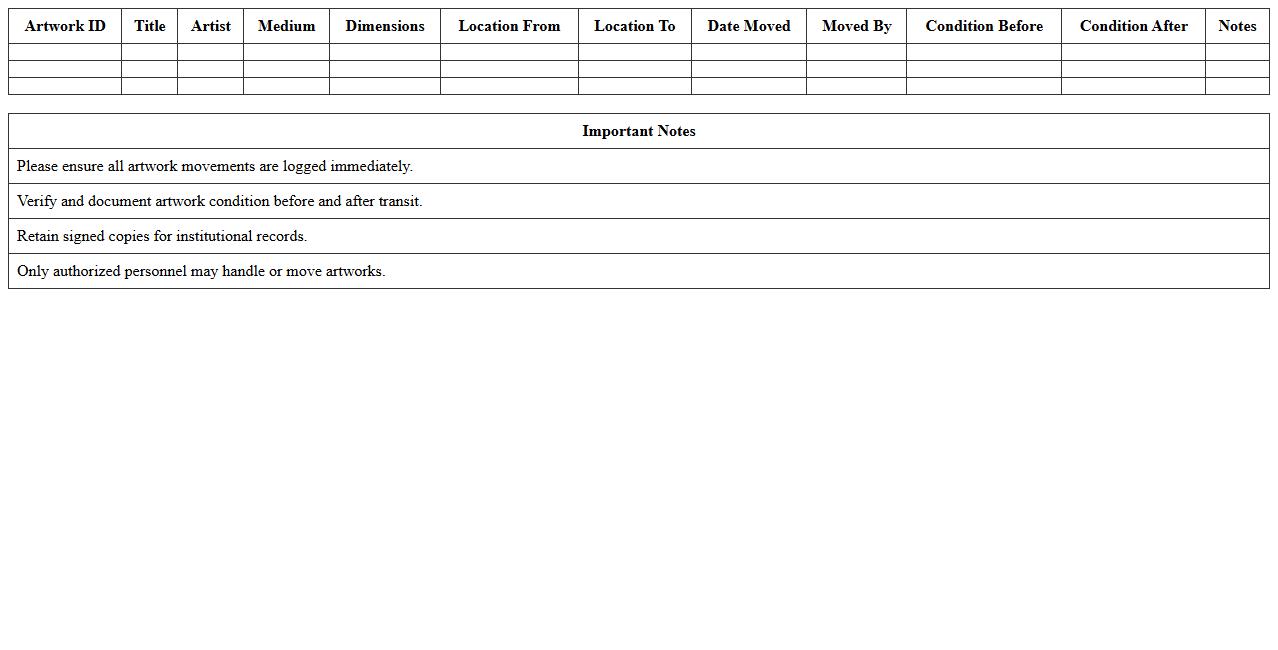This screenshot has width=1278, height=650.
Task: Select the note about logging movements immediately
Action: [215, 166]
